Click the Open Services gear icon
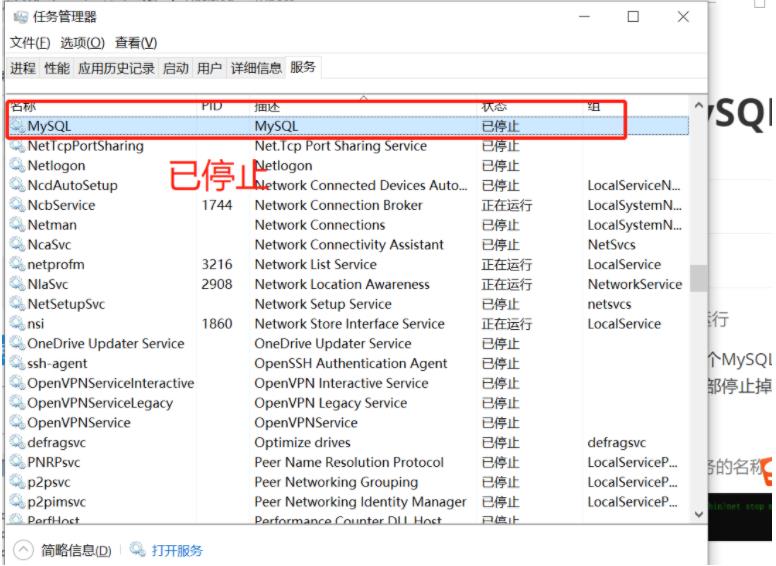776x566 pixels. (x=138, y=550)
